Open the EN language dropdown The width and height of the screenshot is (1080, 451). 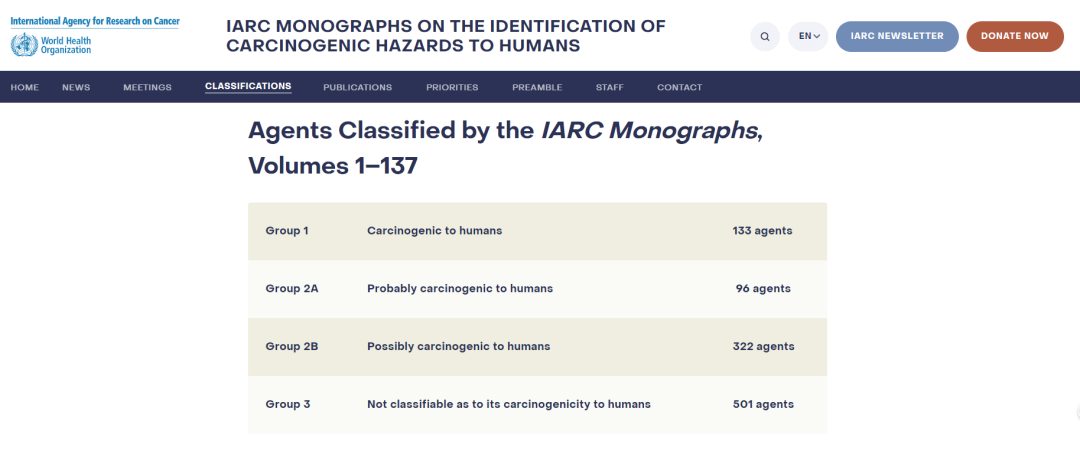[x=809, y=36]
